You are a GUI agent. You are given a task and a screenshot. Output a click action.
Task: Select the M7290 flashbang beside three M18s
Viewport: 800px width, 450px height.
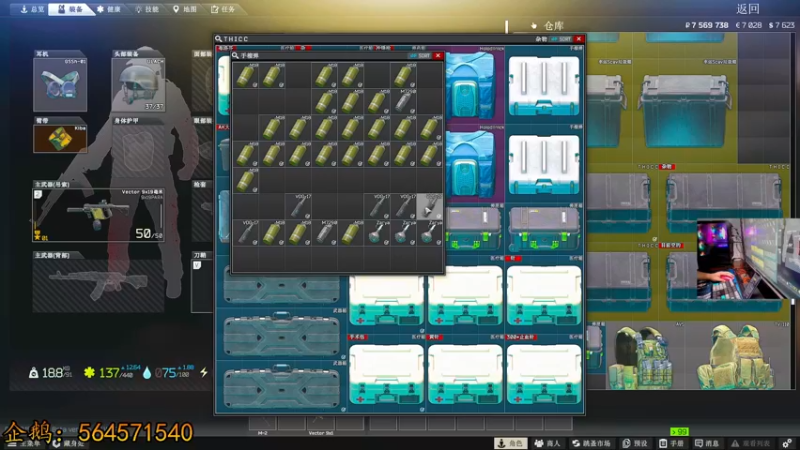pyautogui.click(x=403, y=102)
